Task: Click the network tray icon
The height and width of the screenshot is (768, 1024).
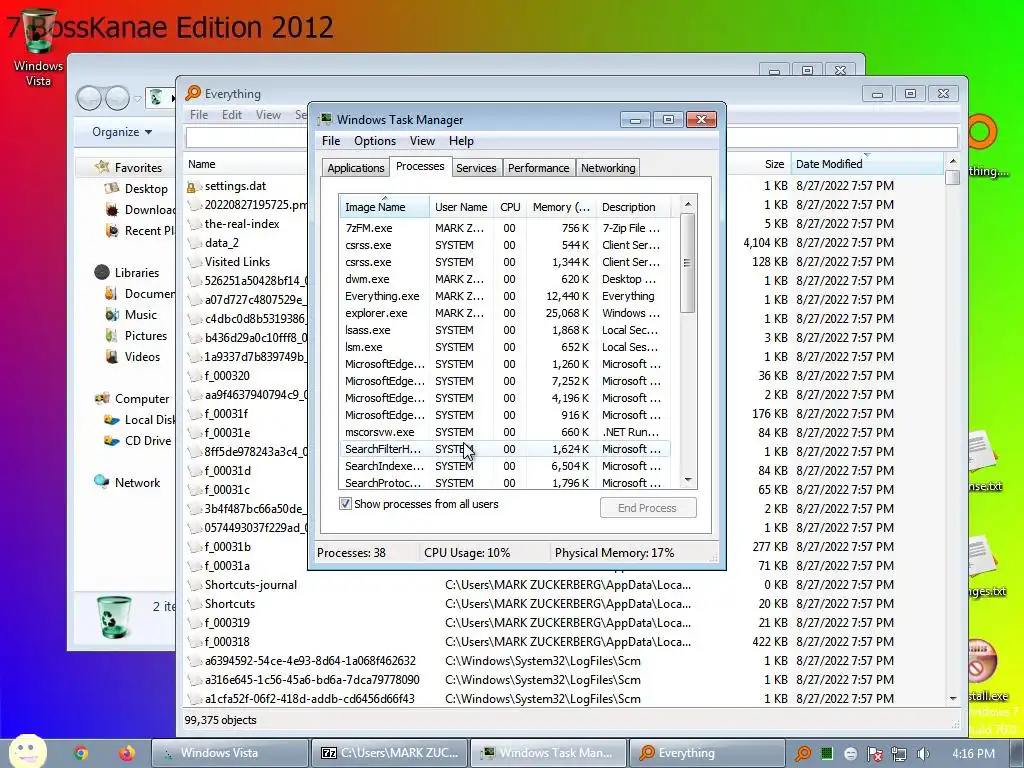Action: (x=899, y=754)
